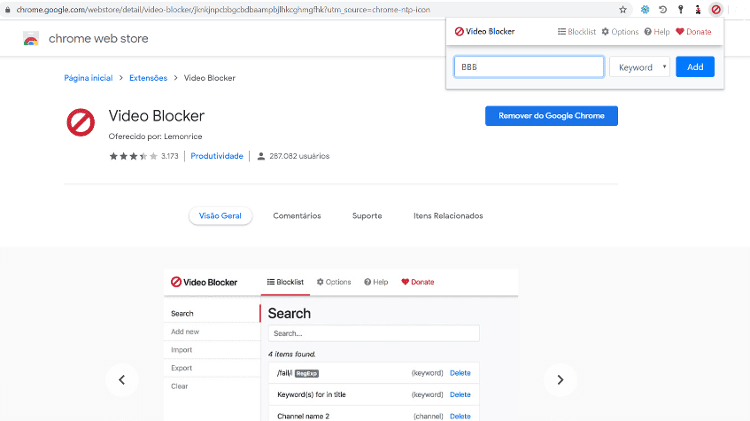Screen dimensions: 750x421
Task: Click the address bar URL
Action: coord(223,10)
